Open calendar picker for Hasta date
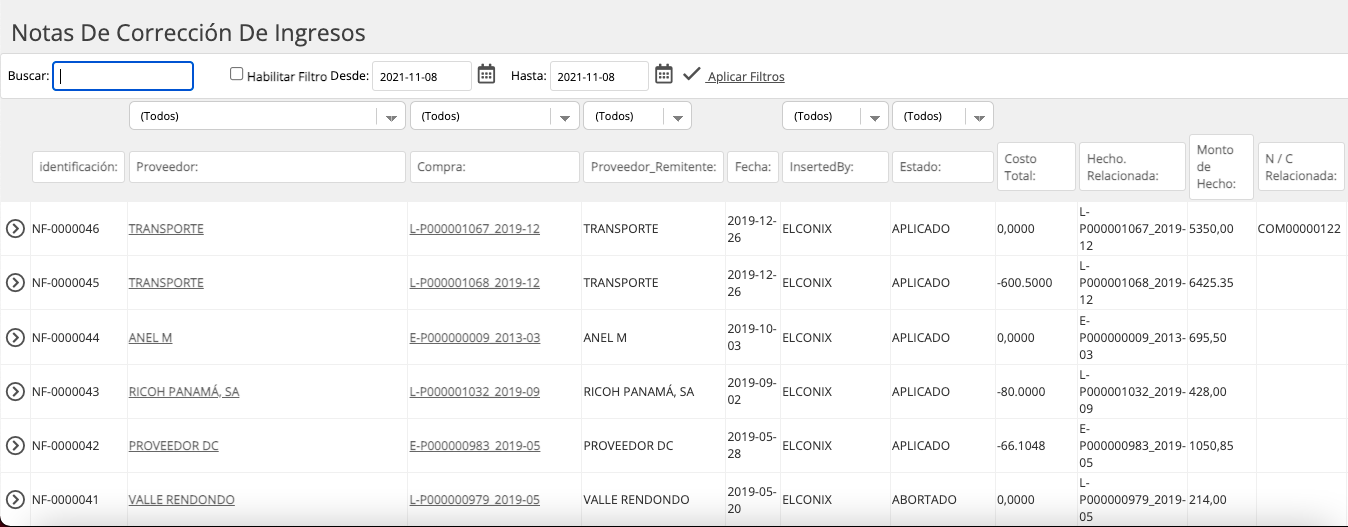The image size is (1348, 527). pos(664,74)
